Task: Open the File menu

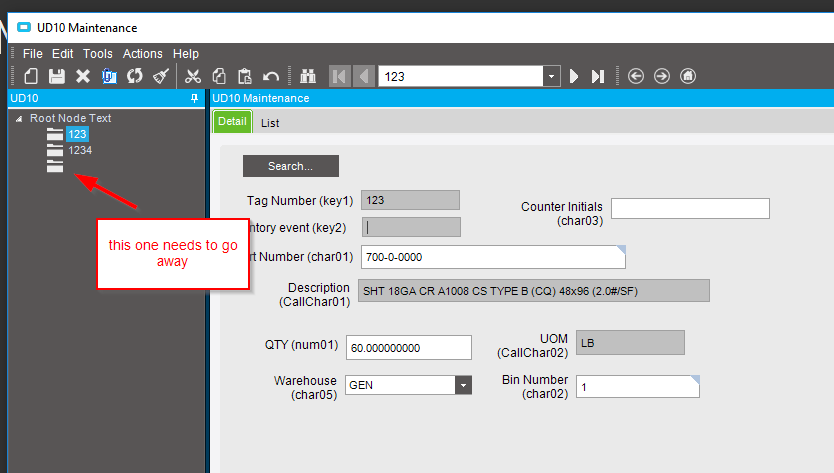Action: (32, 54)
